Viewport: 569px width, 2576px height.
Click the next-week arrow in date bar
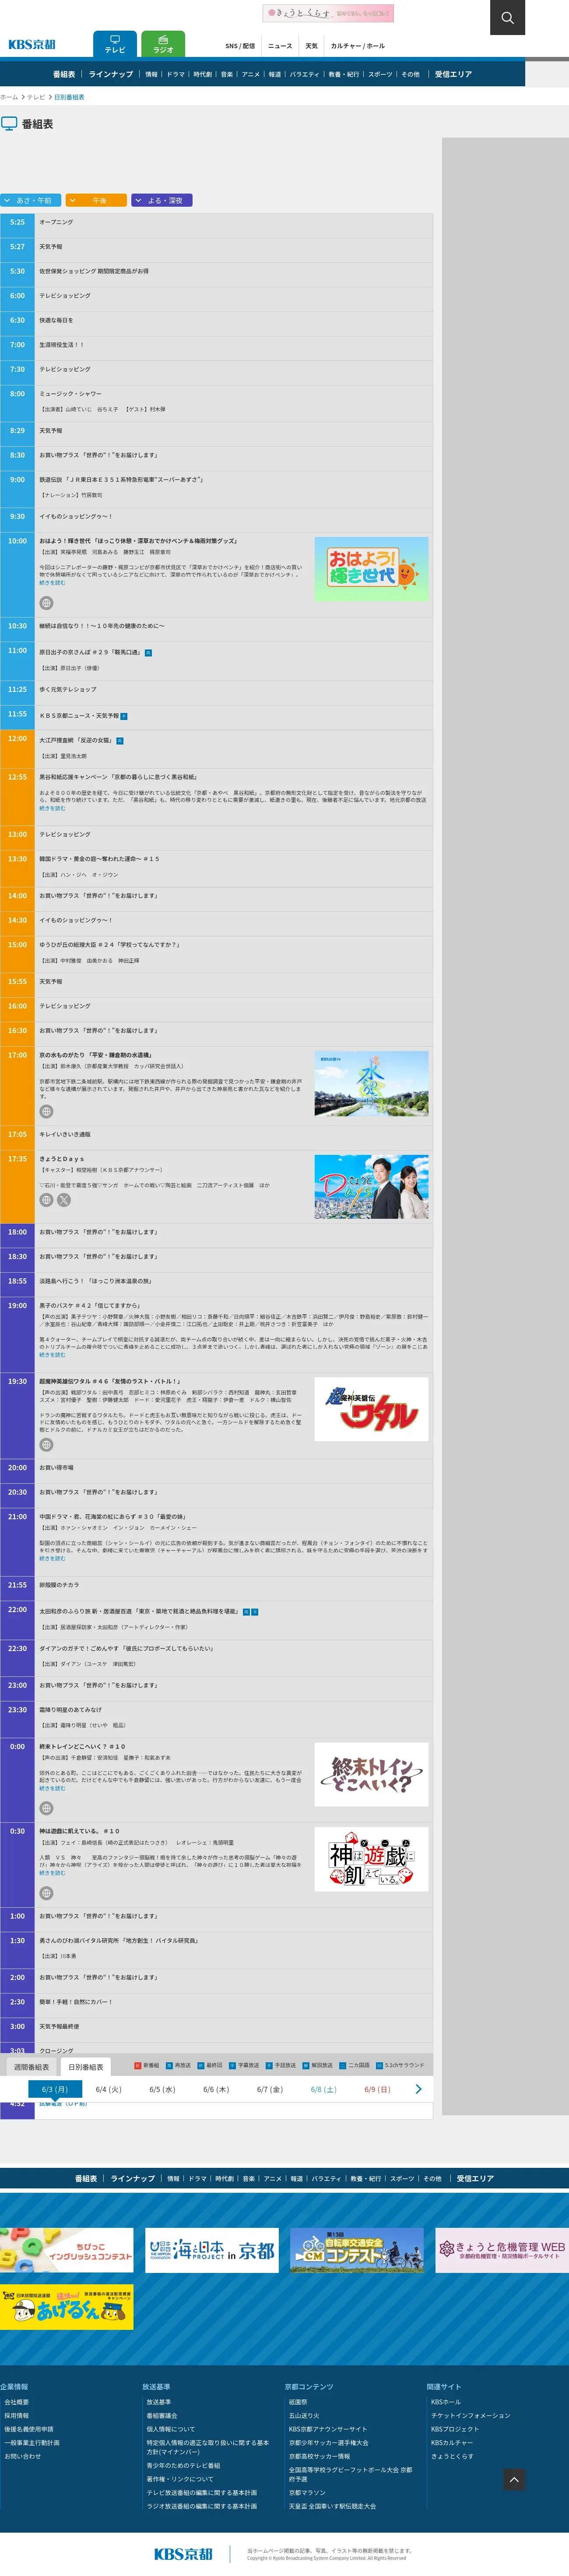pos(418,2089)
